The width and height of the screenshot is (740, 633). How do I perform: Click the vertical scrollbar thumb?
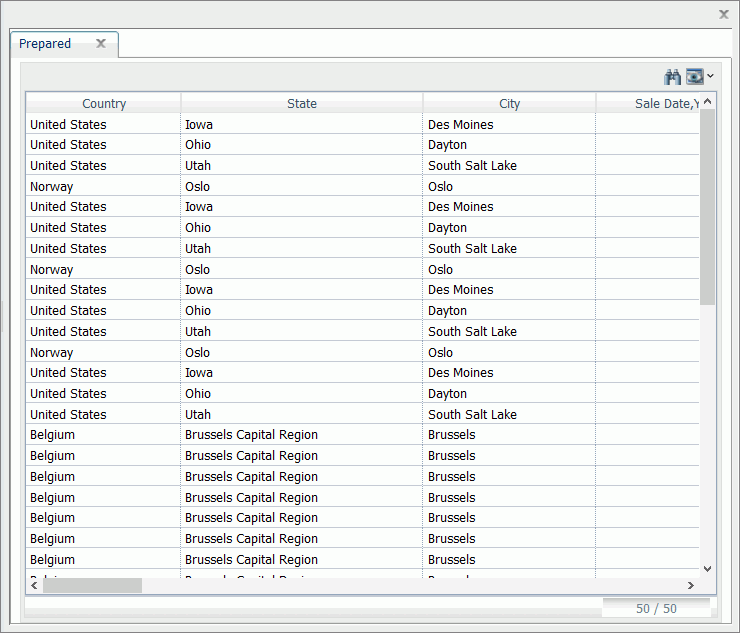coord(707,207)
